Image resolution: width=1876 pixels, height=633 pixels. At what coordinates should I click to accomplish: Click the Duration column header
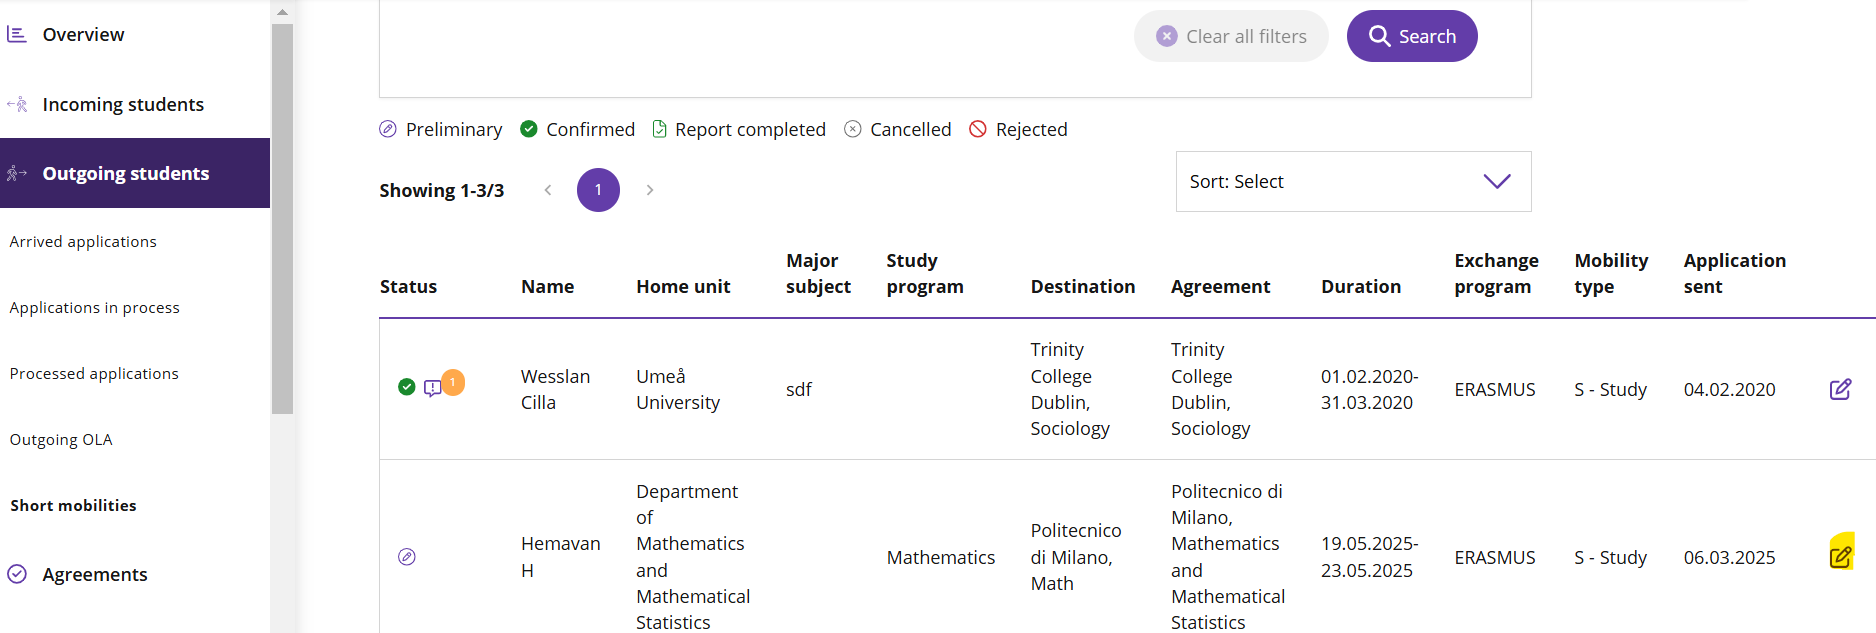[x=1360, y=287]
